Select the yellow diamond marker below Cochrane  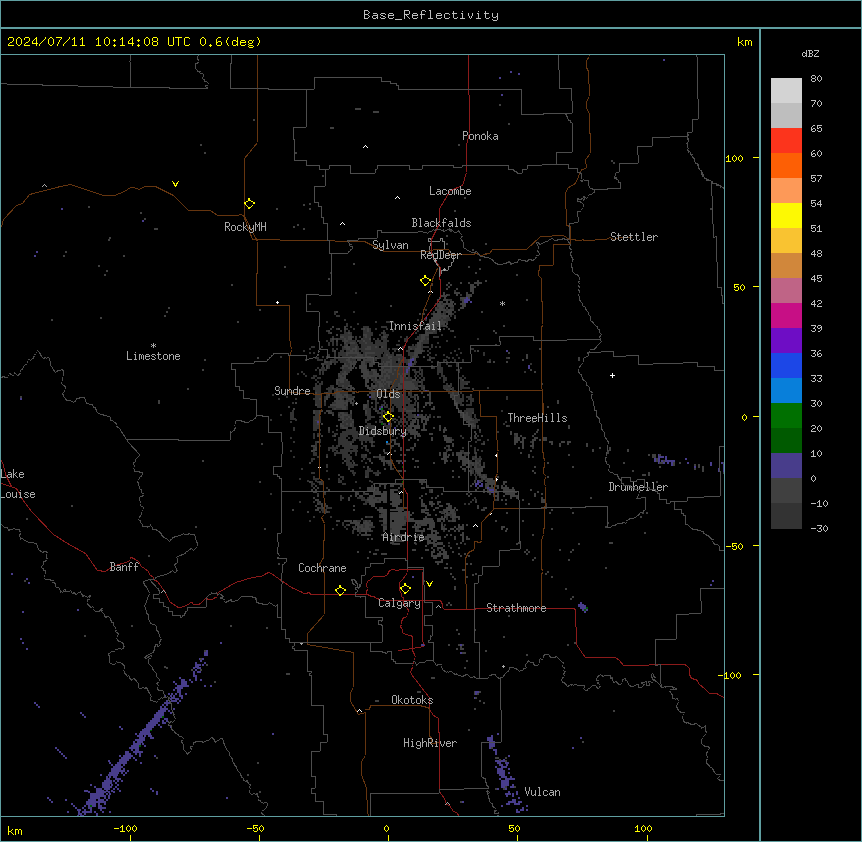(340, 590)
